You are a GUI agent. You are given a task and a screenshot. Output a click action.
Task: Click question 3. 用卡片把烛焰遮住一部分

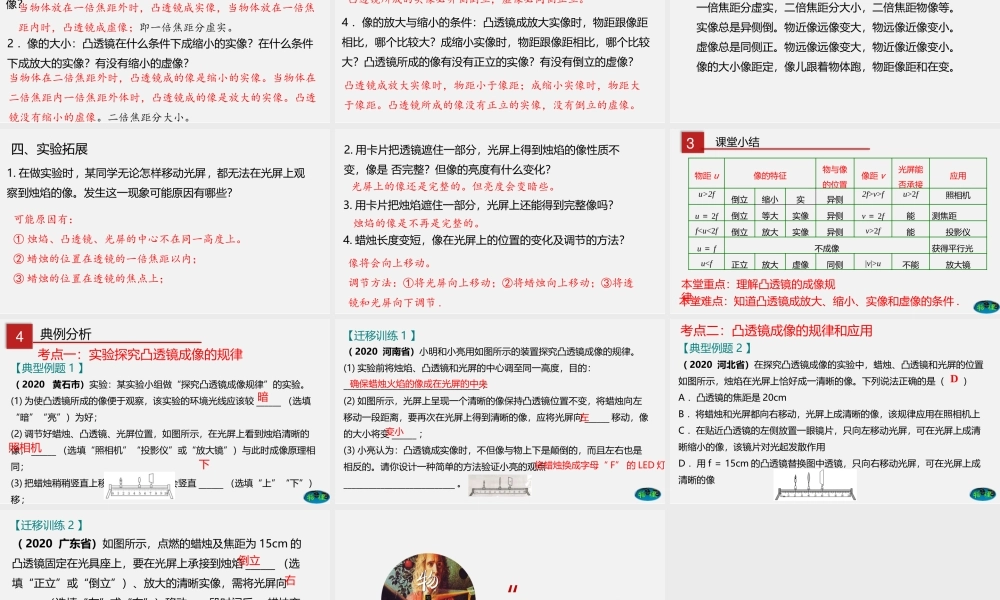(x=478, y=205)
